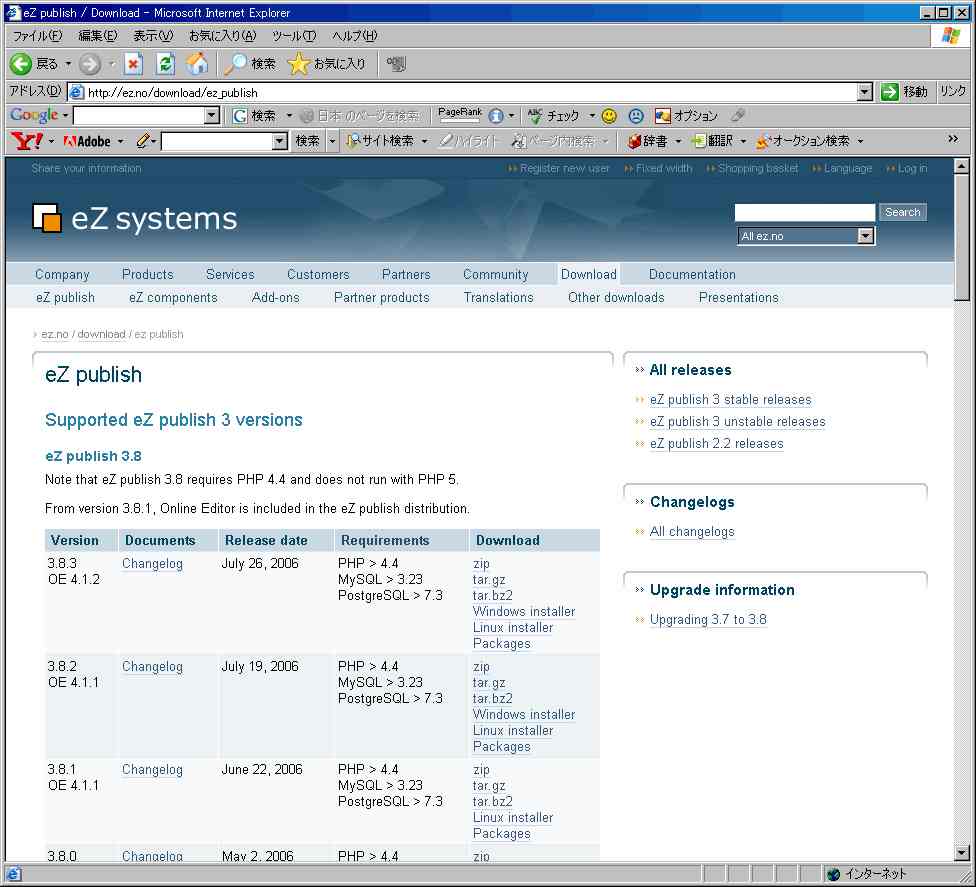Click the Google toolbar logo
Image resolution: width=976 pixels, height=887 pixels.
(34, 115)
